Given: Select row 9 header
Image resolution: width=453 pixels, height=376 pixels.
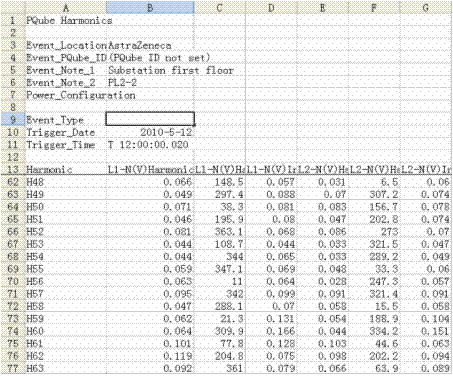Looking at the screenshot, I should (13, 120).
